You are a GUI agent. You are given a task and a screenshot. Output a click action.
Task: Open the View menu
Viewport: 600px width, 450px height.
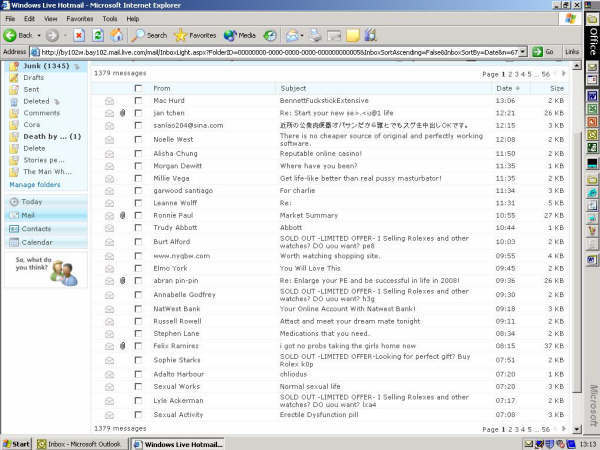tap(51, 19)
